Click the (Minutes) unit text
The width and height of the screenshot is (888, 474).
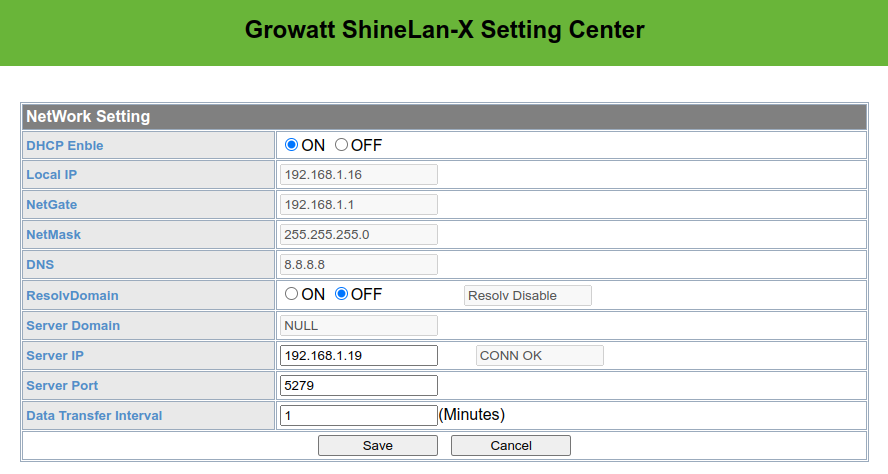[472, 415]
